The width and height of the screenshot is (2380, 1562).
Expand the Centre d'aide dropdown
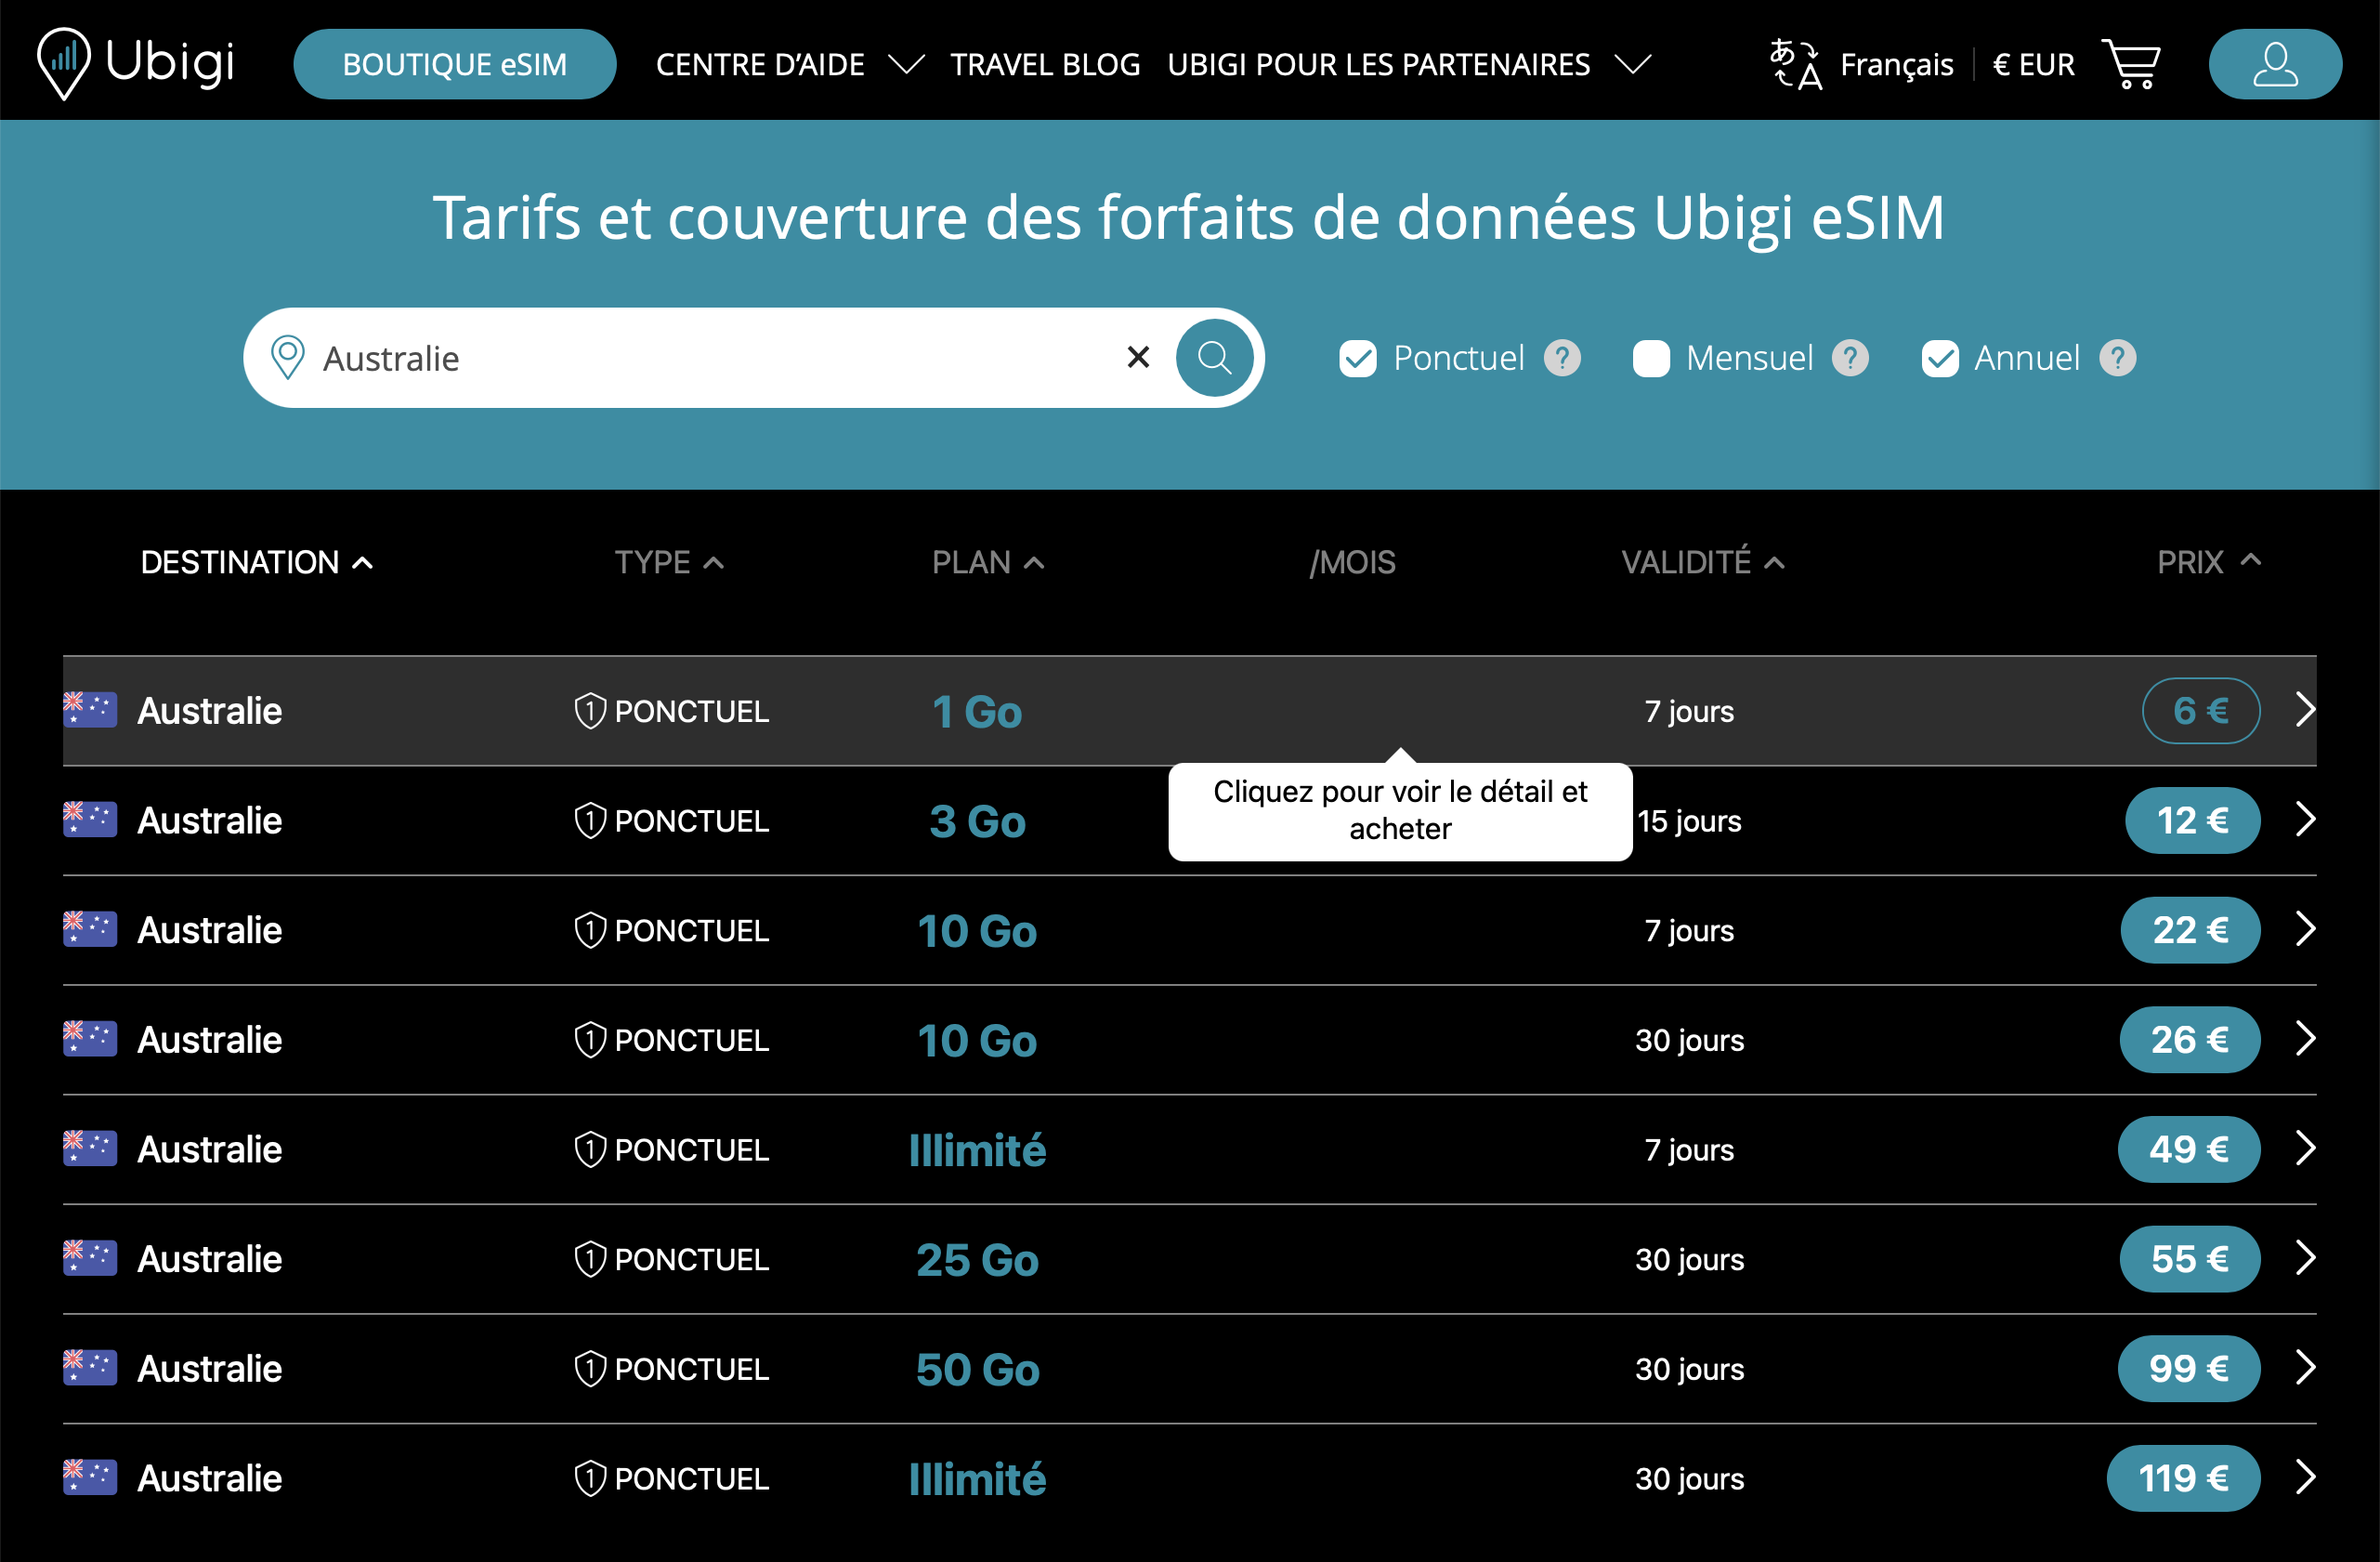click(906, 65)
